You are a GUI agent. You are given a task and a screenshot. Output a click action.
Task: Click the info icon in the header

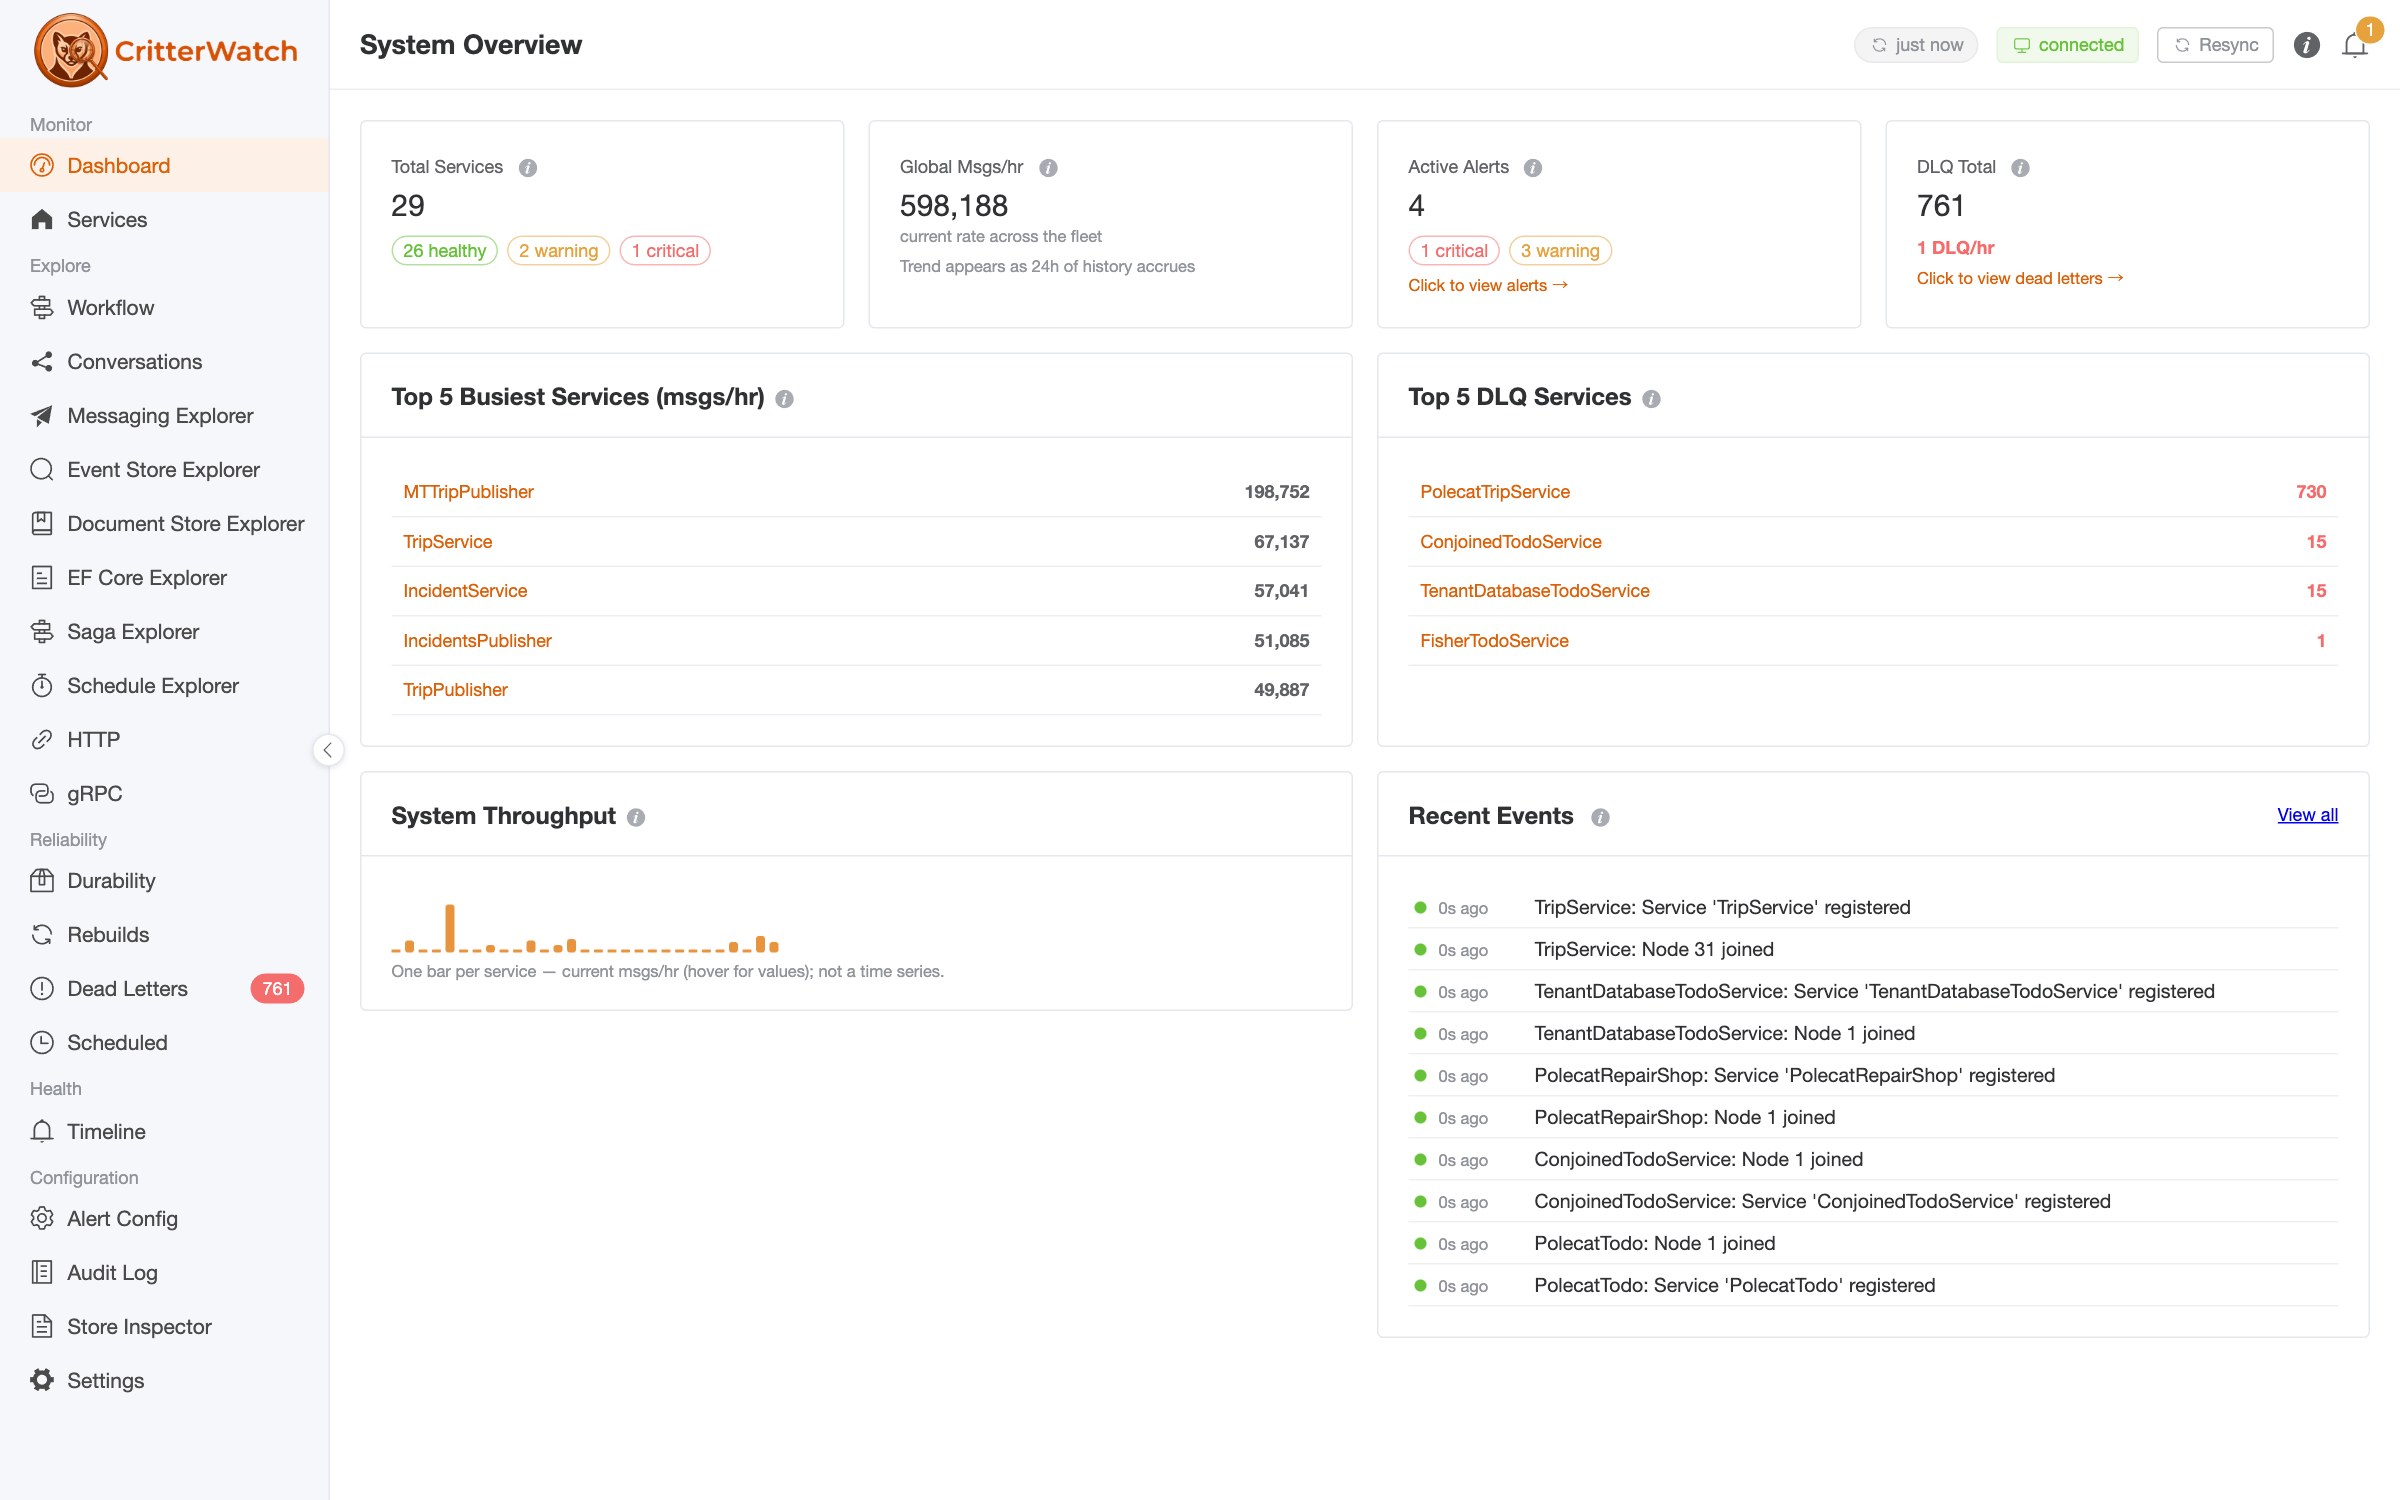(2306, 45)
